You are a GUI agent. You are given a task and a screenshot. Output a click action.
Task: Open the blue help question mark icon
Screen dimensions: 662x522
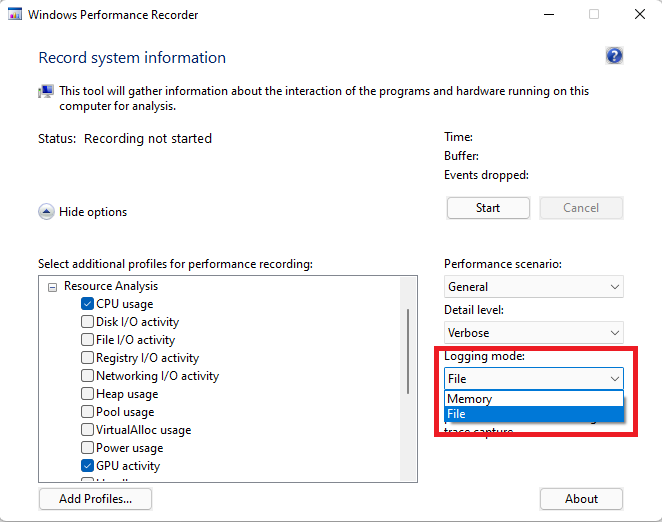[614, 56]
